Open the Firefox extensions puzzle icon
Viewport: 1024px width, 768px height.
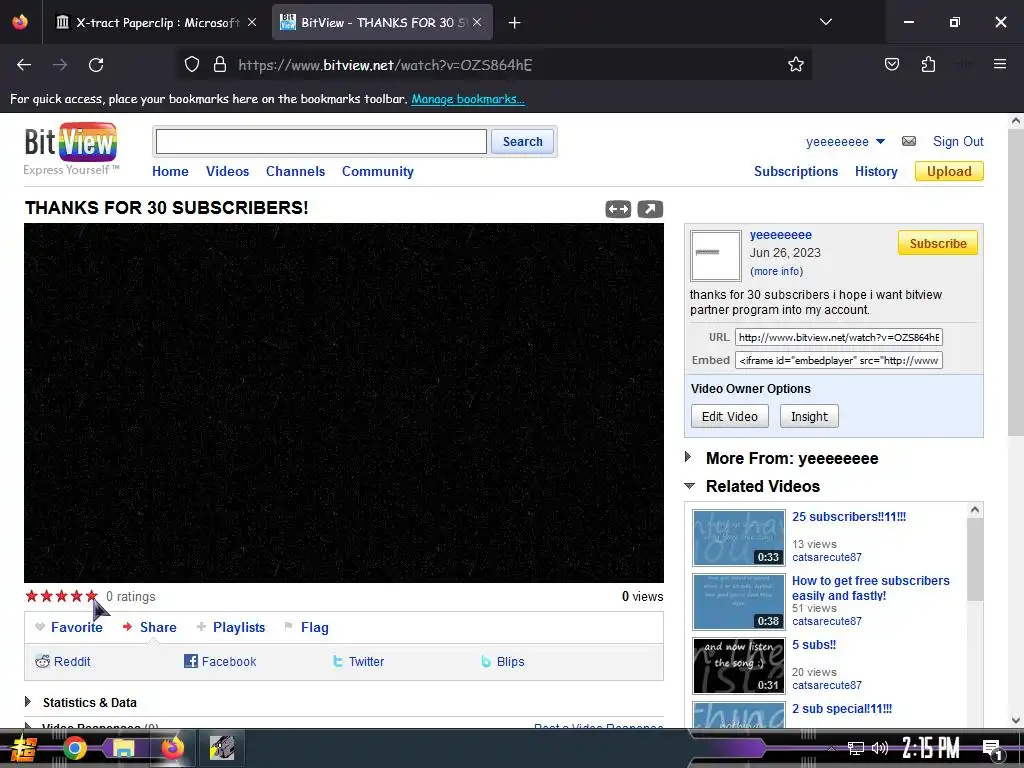point(928,64)
